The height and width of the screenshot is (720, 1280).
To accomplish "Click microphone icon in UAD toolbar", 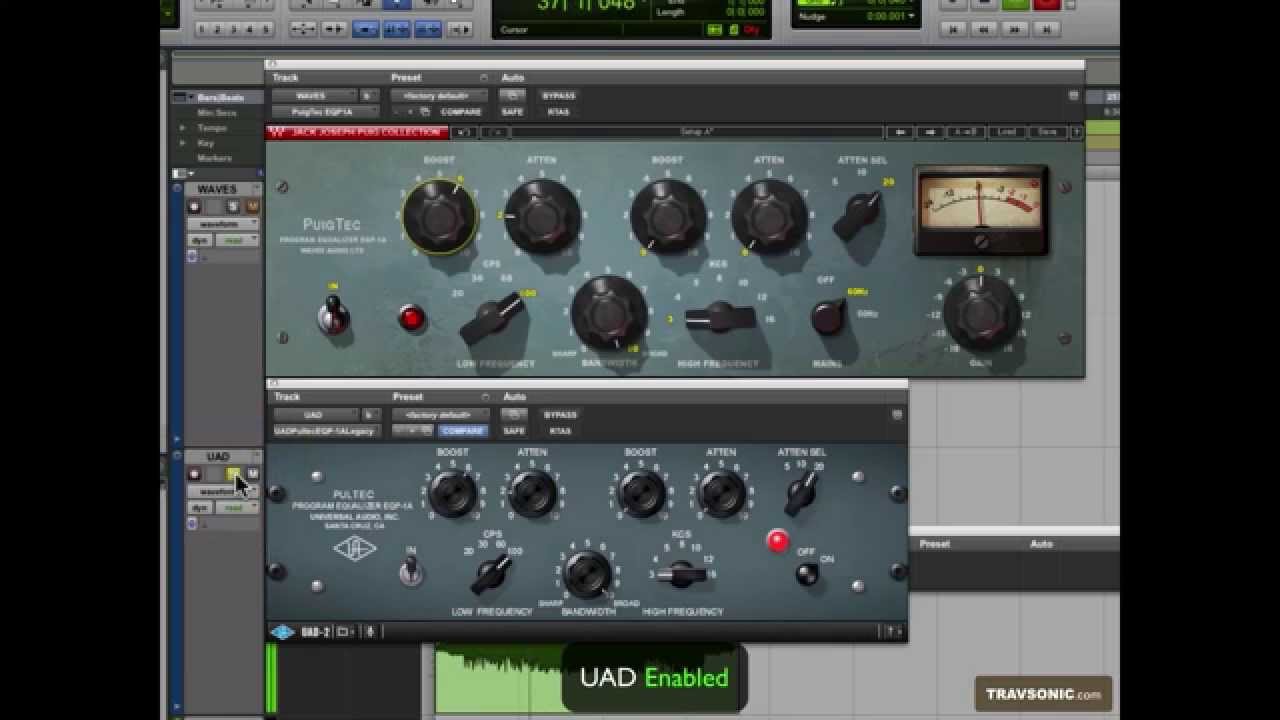I will tap(370, 632).
